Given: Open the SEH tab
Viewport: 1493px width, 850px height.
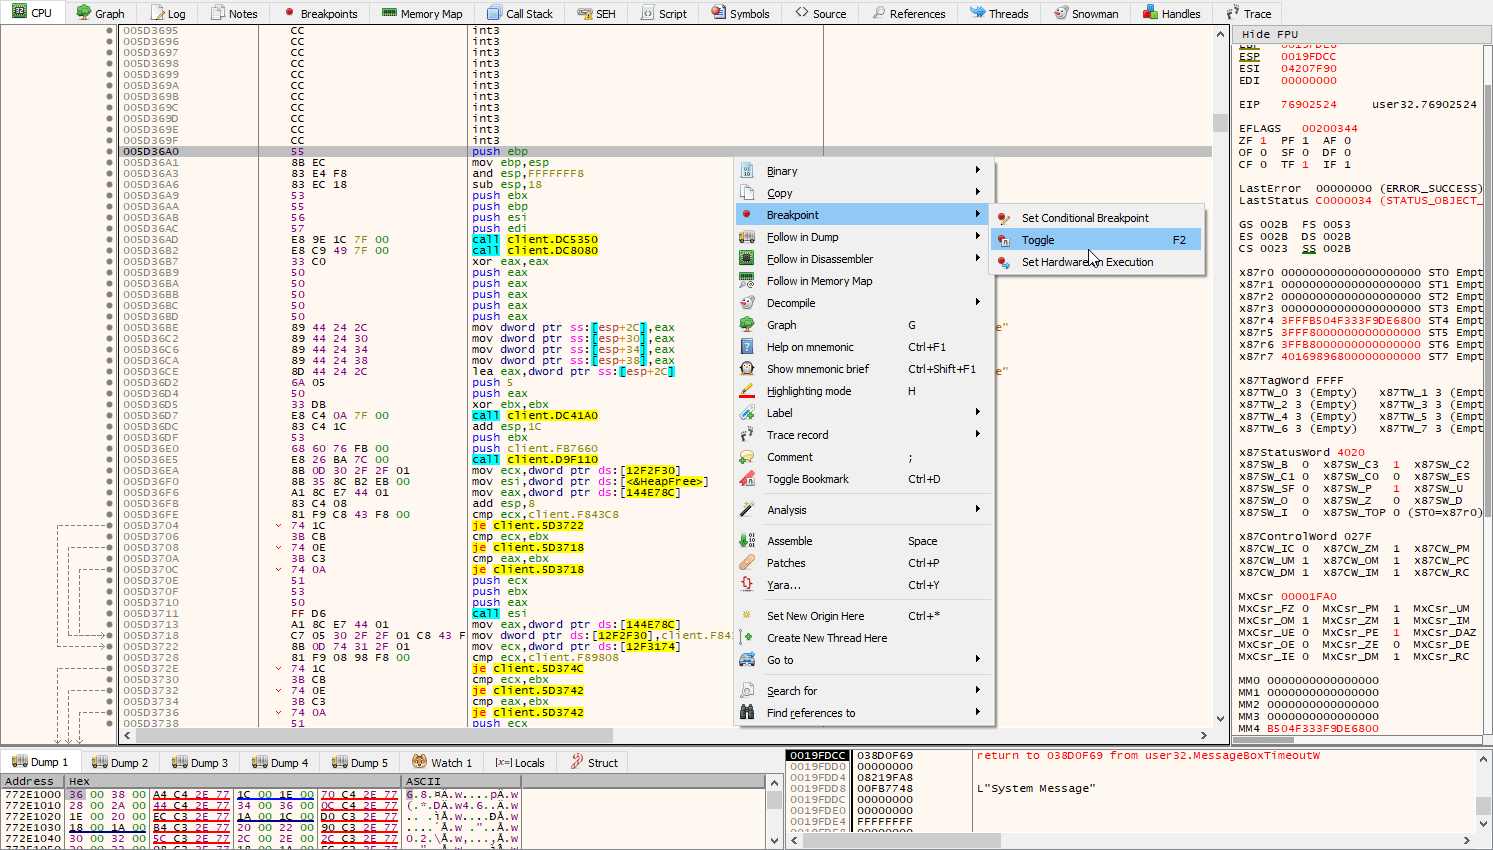Looking at the screenshot, I should click(596, 13).
